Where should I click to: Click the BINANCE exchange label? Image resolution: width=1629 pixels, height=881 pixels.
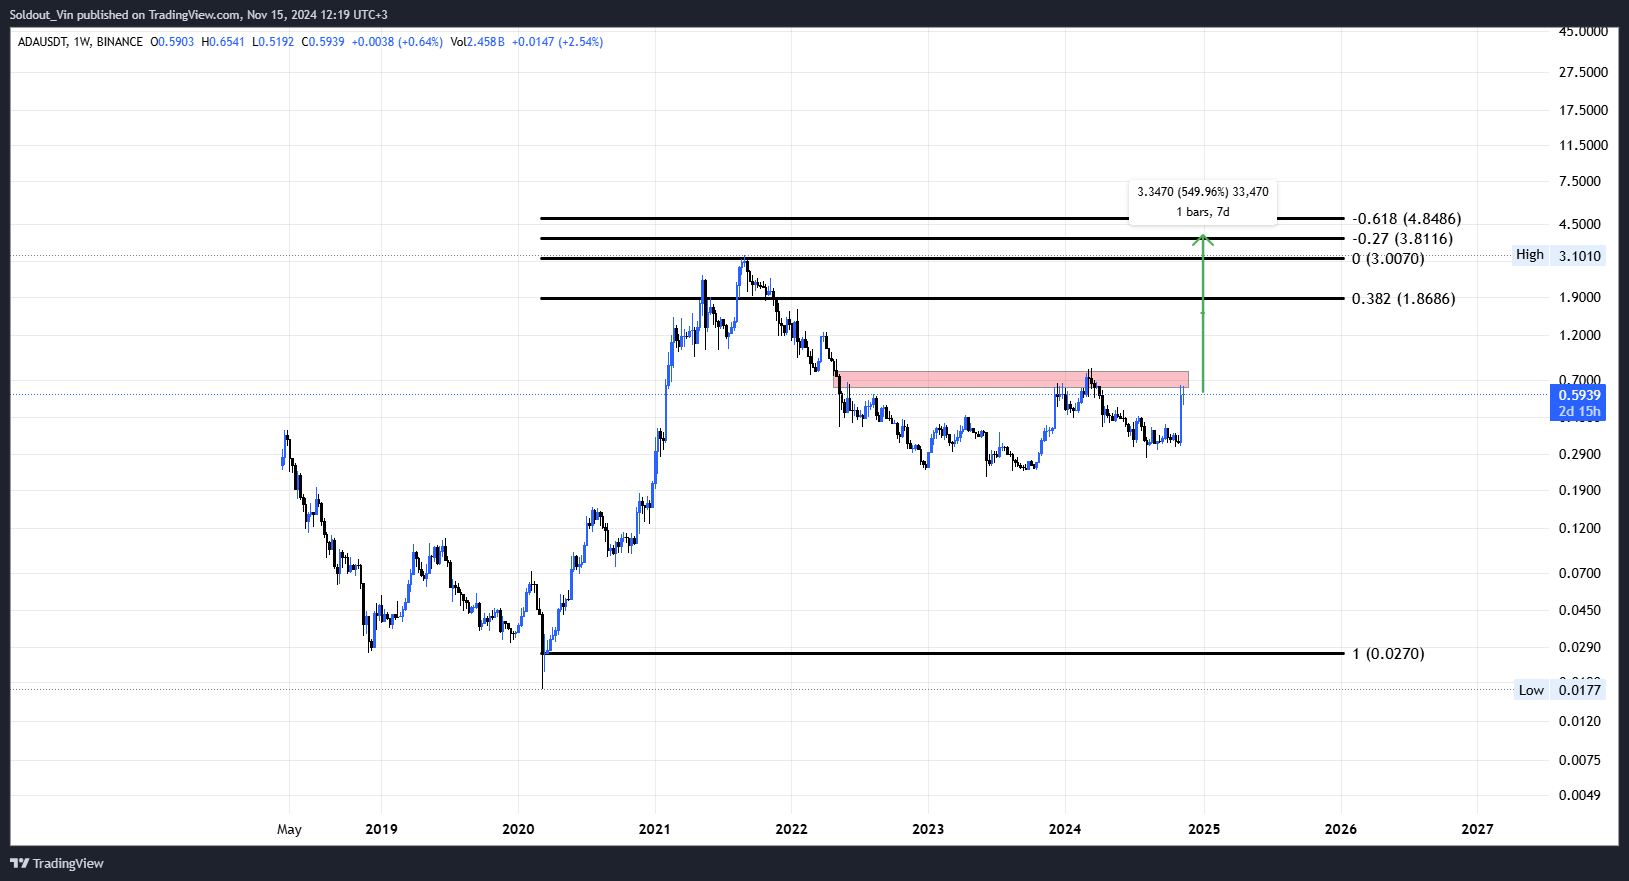120,42
